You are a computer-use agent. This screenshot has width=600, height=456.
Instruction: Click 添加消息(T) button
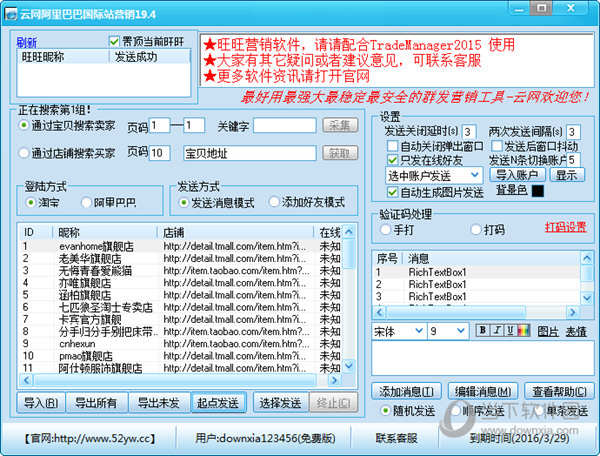[x=406, y=391]
